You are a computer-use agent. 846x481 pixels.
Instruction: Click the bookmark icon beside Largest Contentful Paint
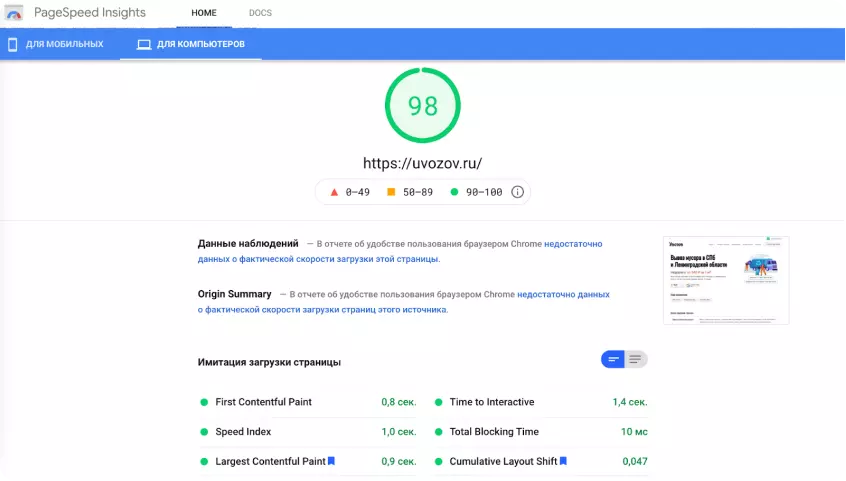pos(331,460)
